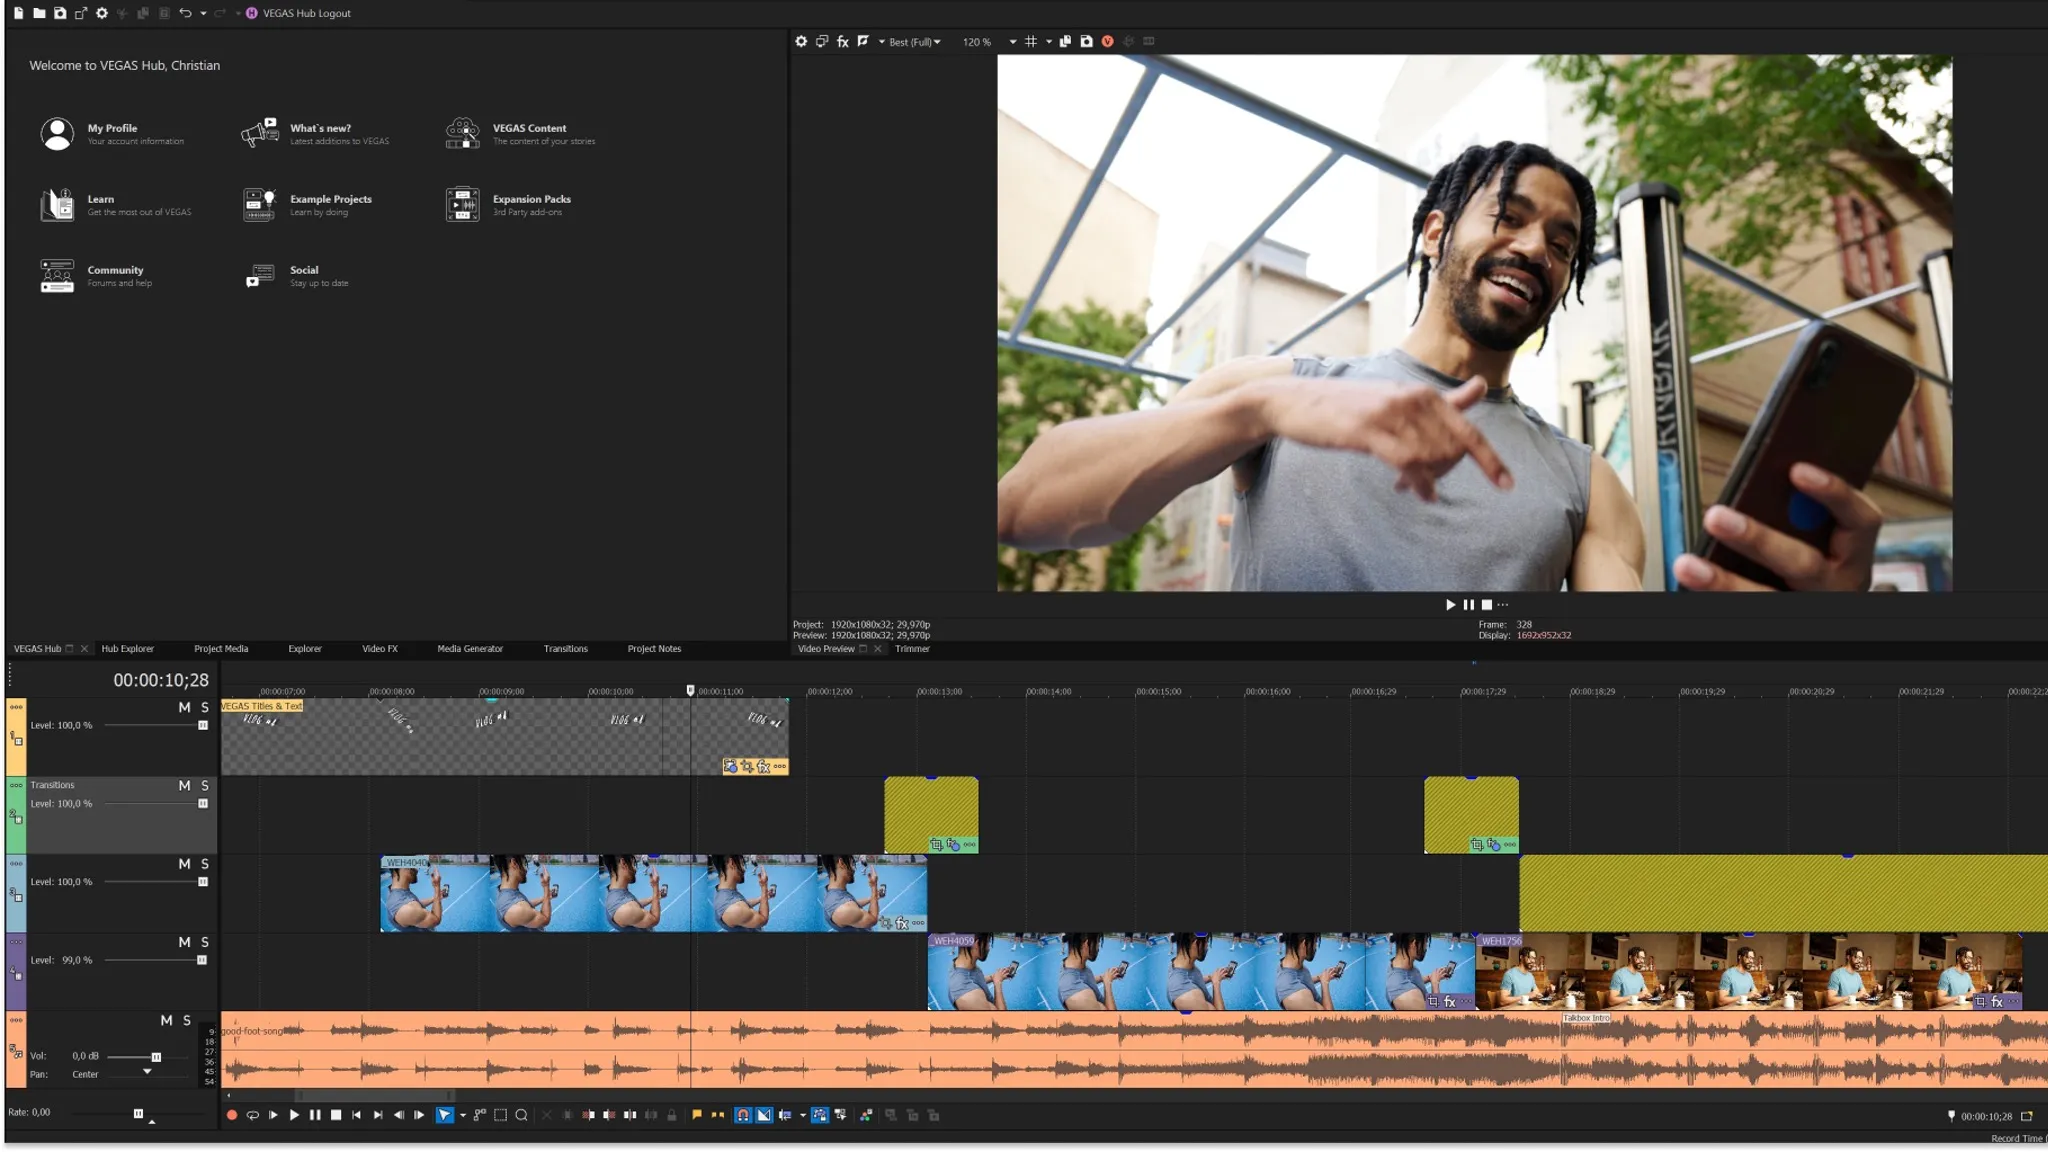Screen dimensions: 2048x1152
Task: Click the VEGAS Hub Logout button
Action: coord(299,13)
